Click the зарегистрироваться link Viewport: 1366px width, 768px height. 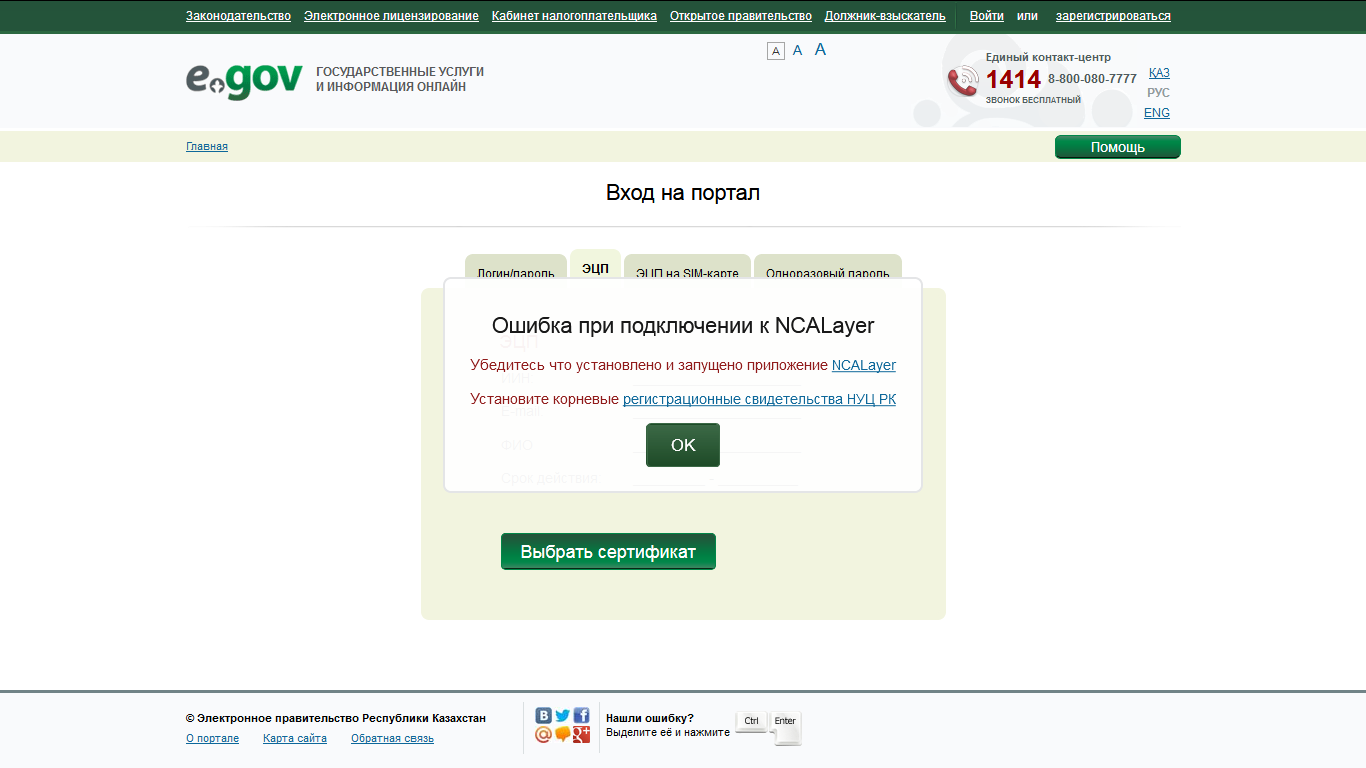tap(1113, 16)
